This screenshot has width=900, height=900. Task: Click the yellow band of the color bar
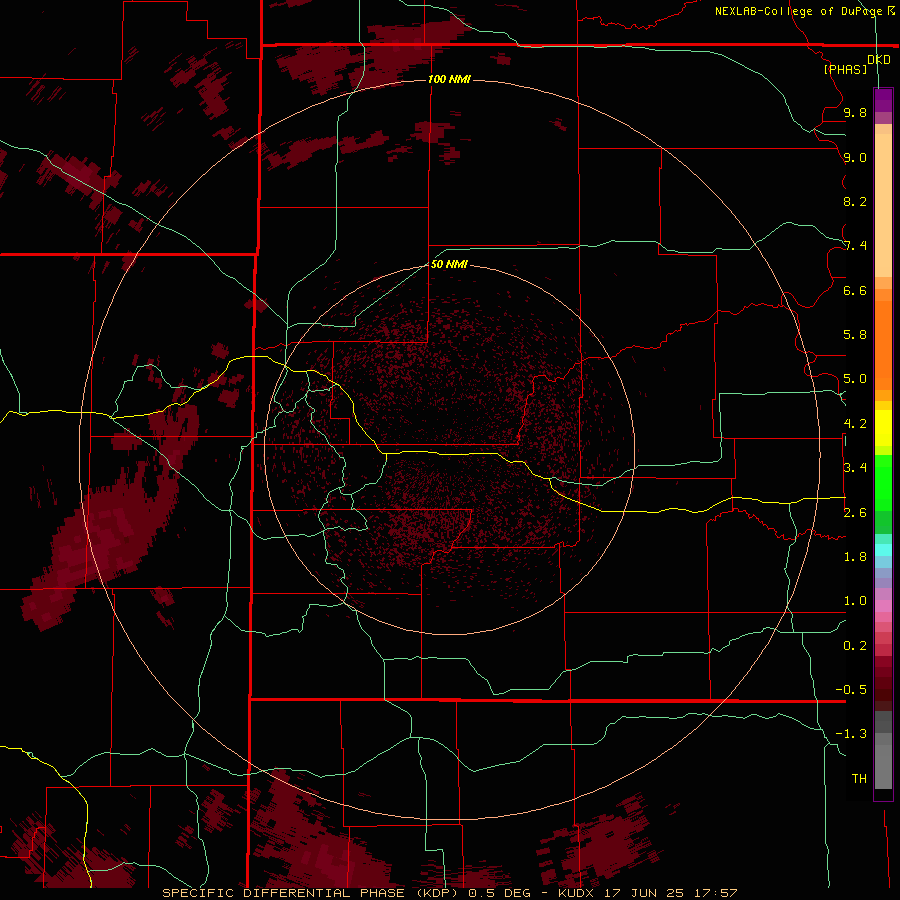click(883, 428)
